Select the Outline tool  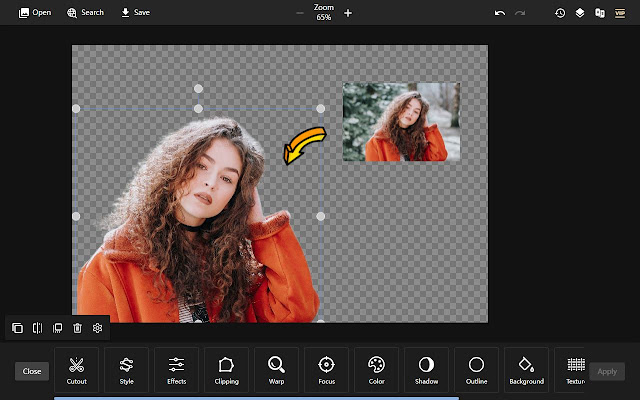[476, 370]
